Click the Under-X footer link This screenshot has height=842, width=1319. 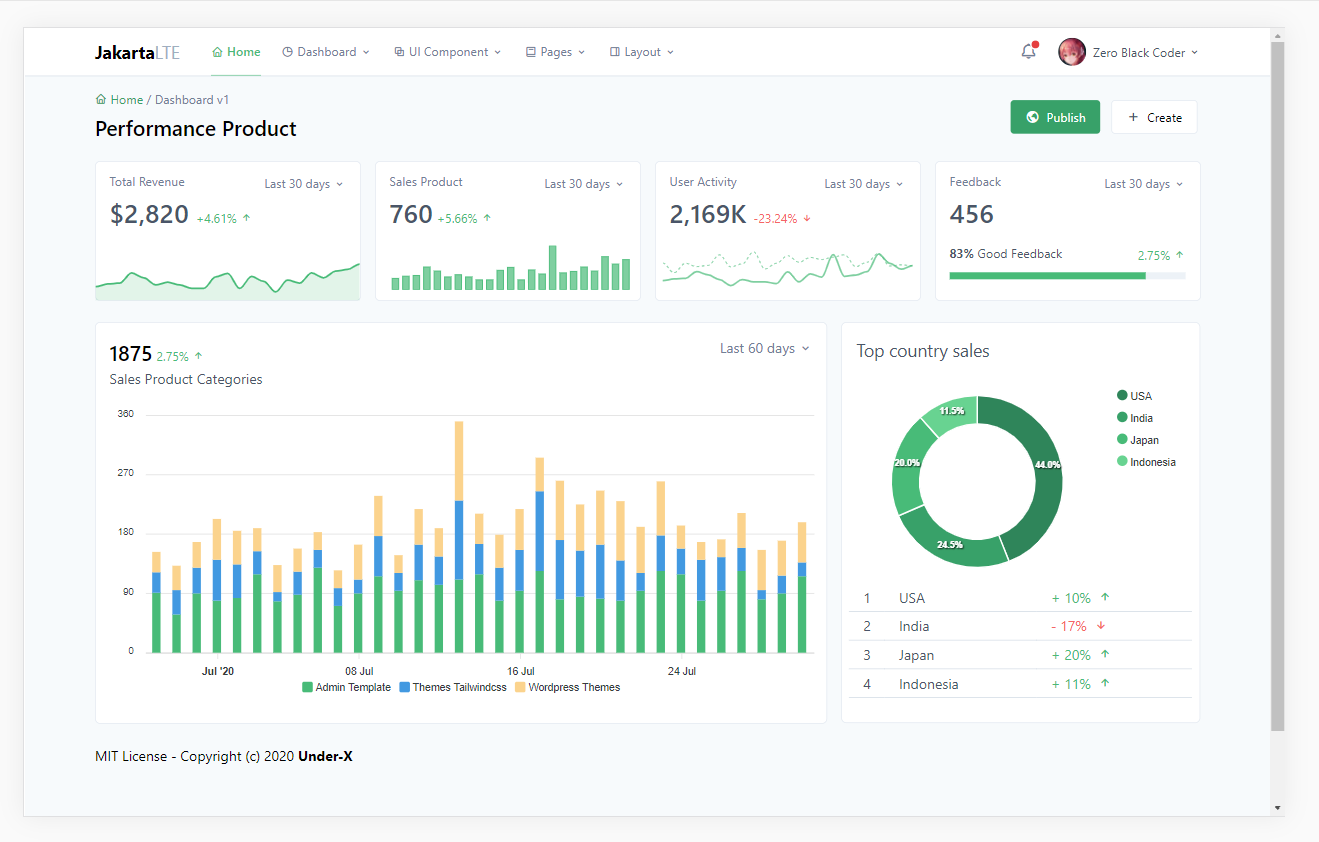[325, 757]
